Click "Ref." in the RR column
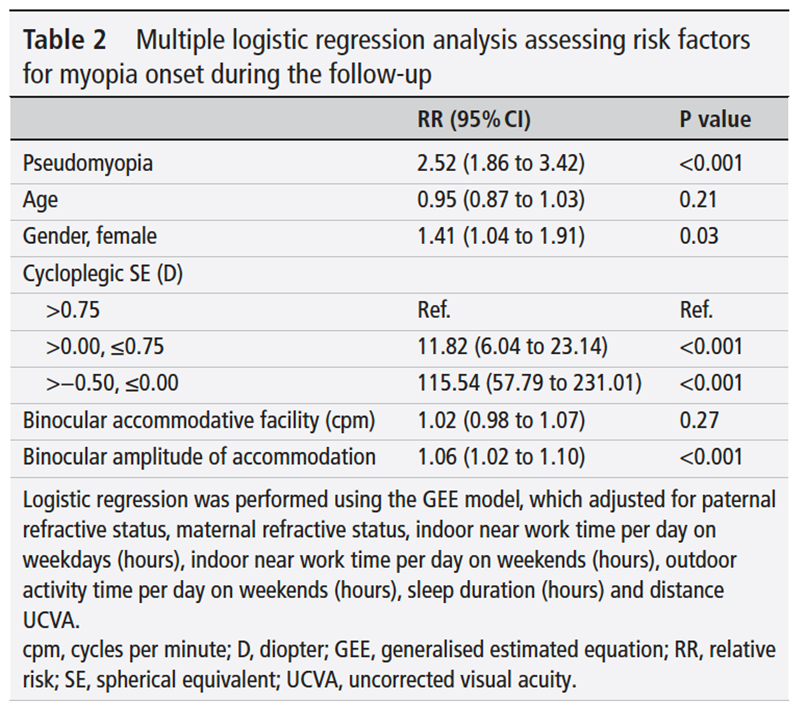This screenshot has width=806, height=702. point(434,309)
